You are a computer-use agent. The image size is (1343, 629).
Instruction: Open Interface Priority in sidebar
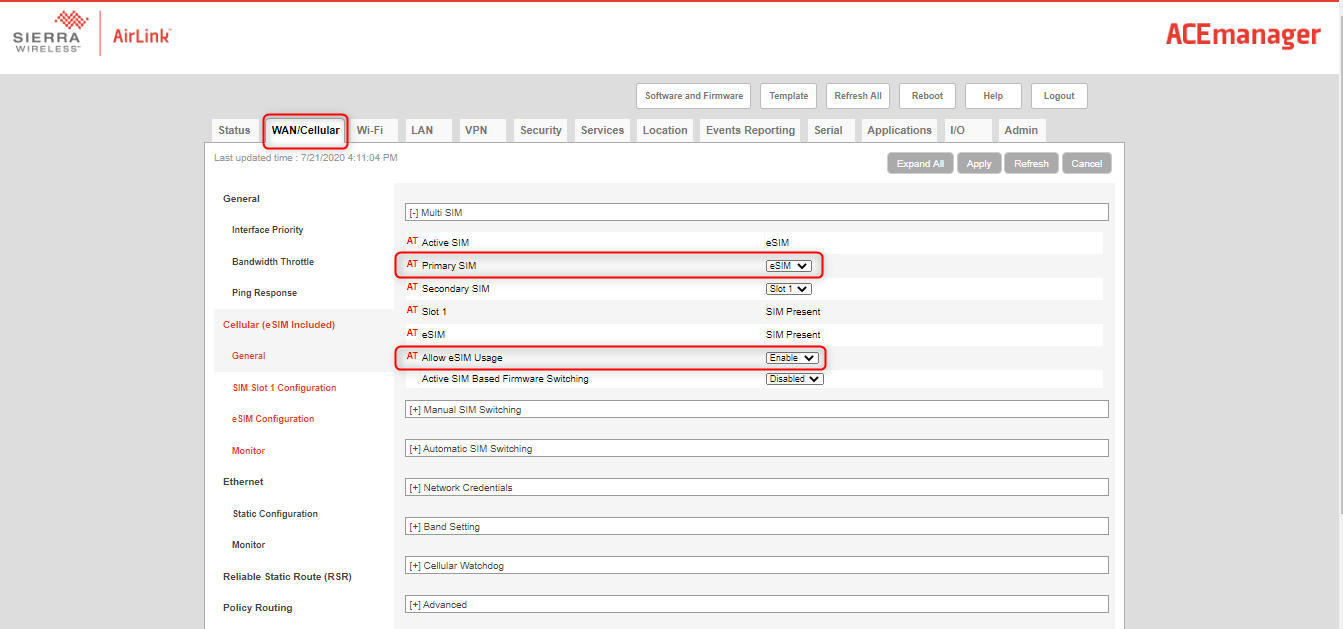coord(267,230)
